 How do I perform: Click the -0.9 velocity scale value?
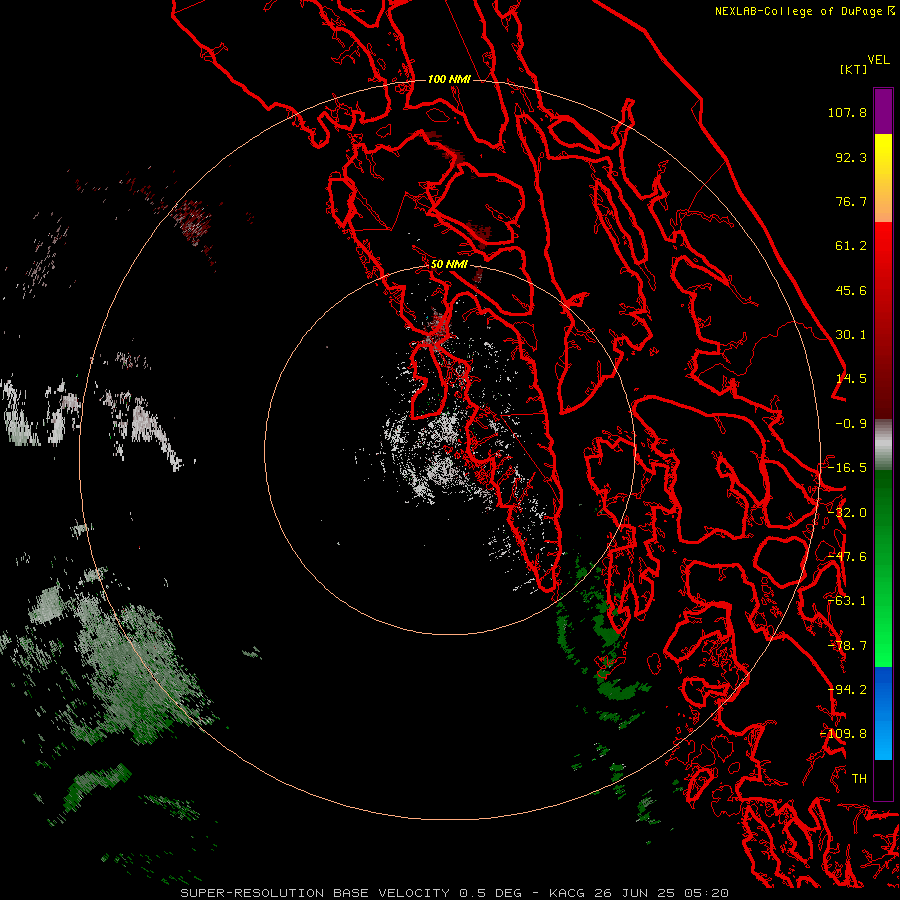pyautogui.click(x=851, y=424)
